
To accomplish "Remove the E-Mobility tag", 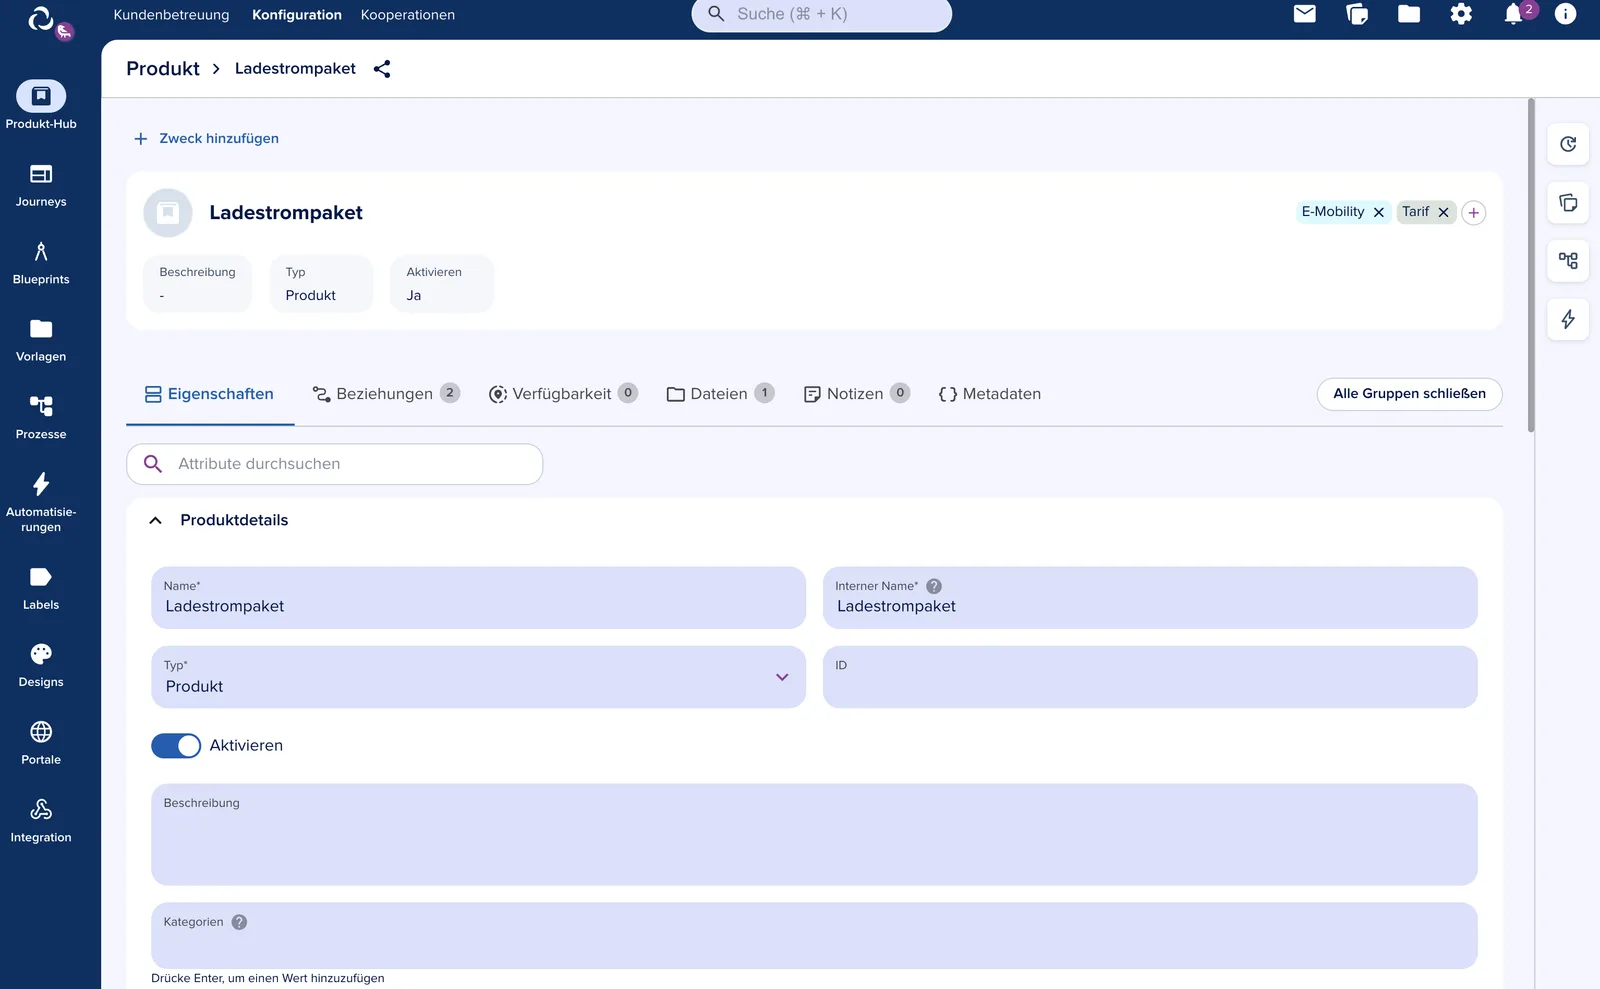I will [x=1379, y=212].
